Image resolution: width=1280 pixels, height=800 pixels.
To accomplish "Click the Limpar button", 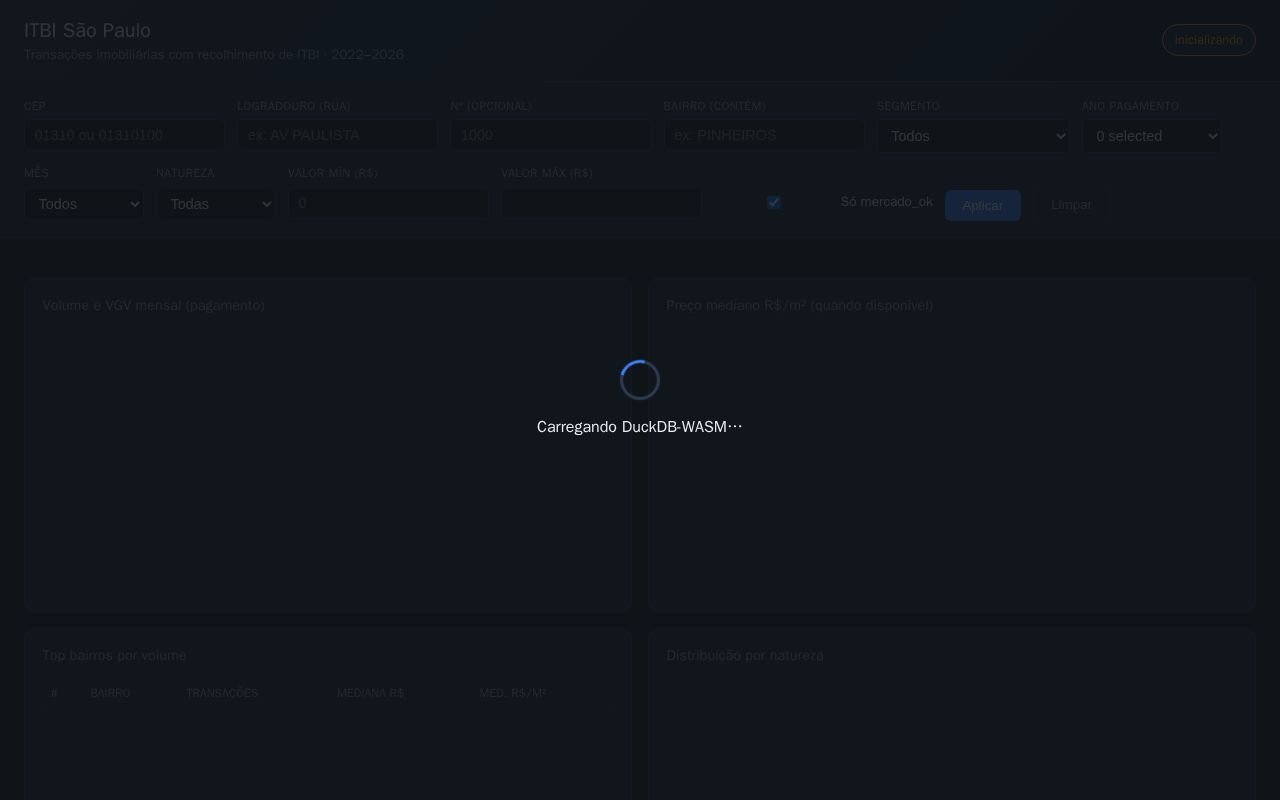I will tap(1071, 205).
